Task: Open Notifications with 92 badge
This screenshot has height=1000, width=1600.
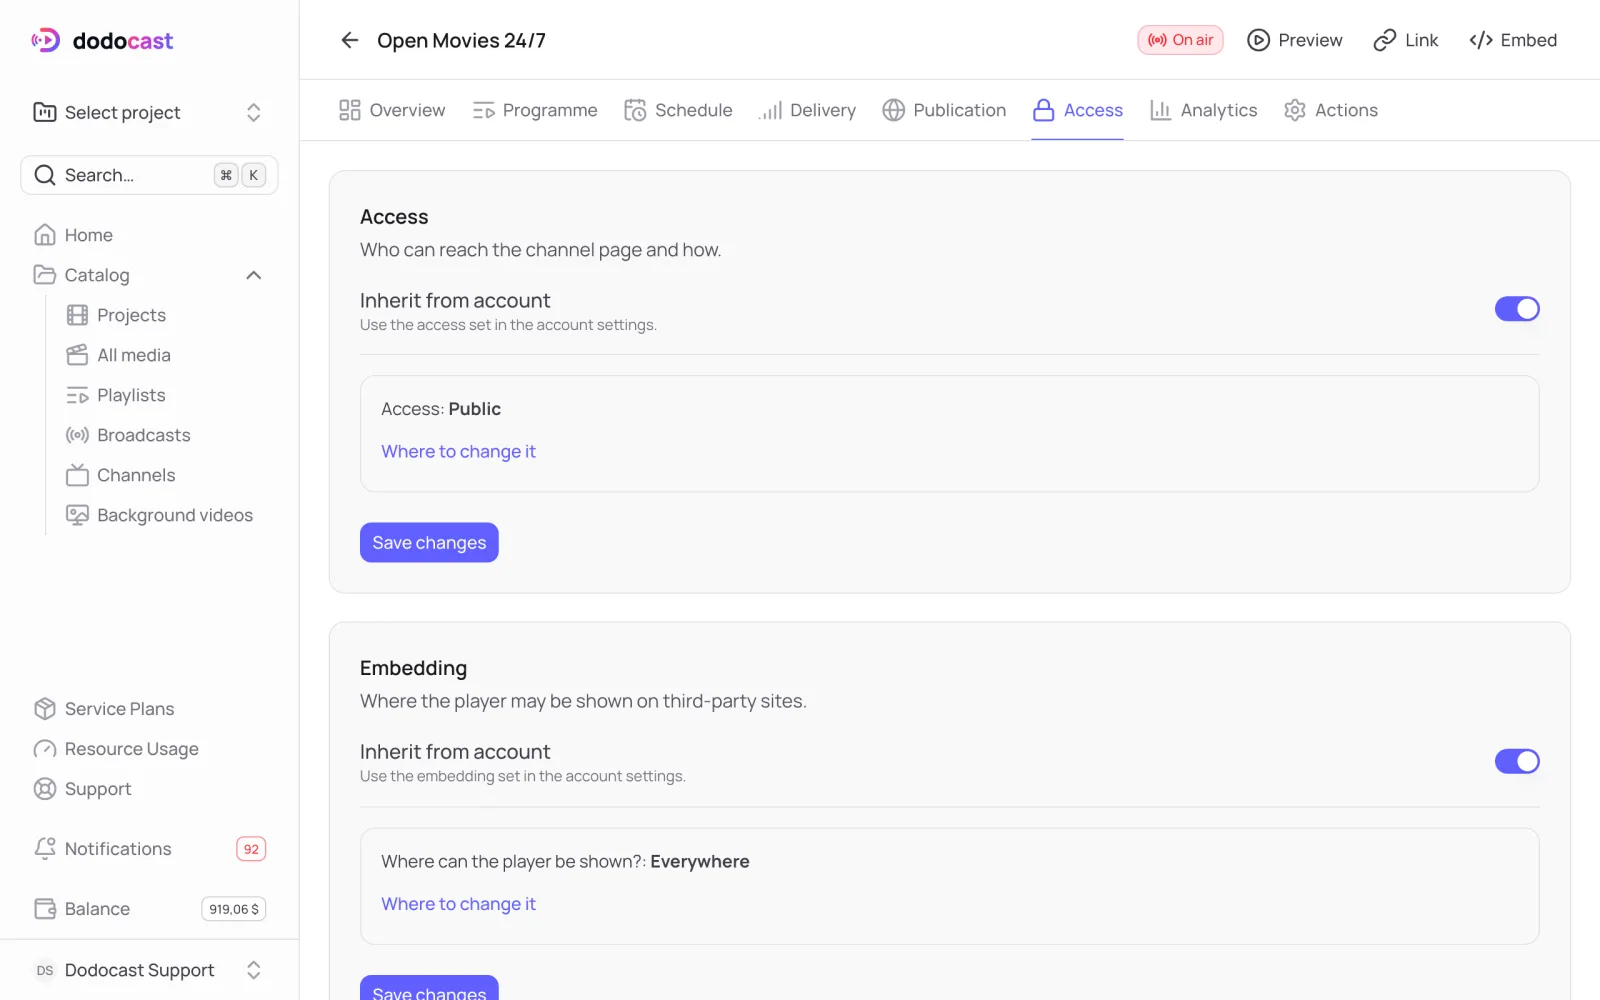Action: click(149, 849)
